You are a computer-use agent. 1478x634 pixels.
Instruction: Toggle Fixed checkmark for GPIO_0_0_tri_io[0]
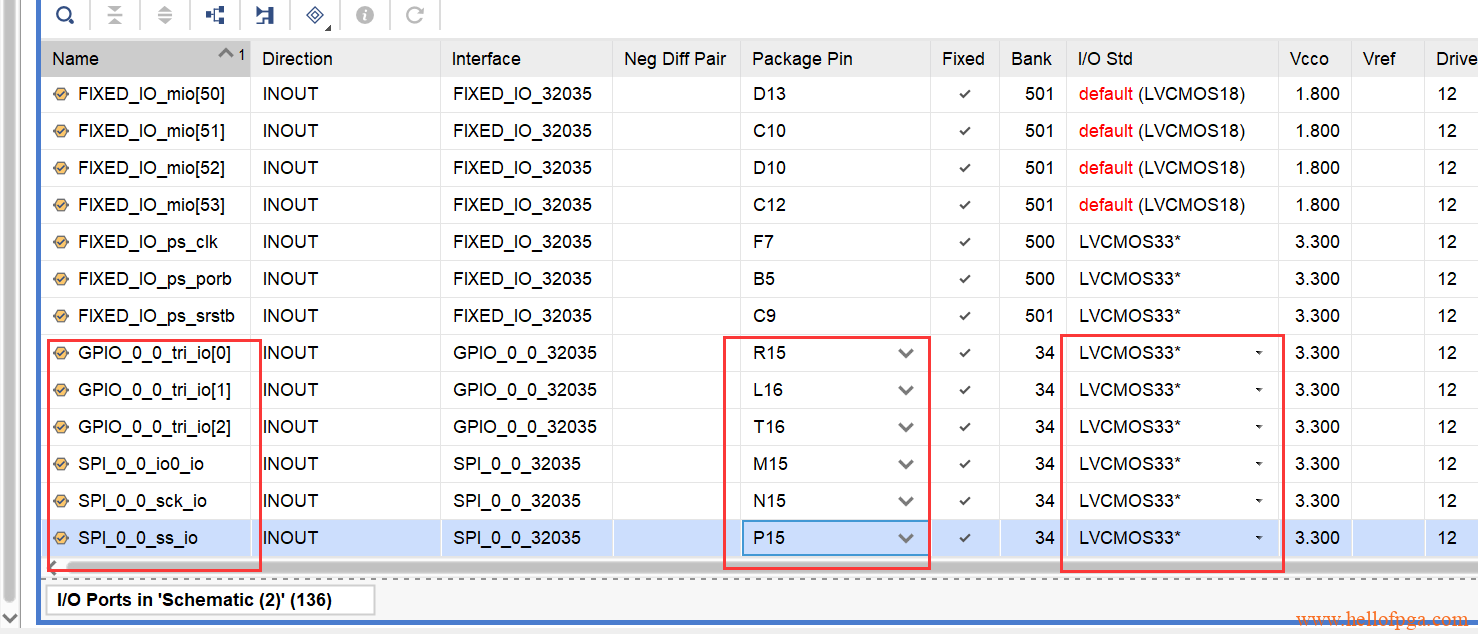(x=964, y=353)
